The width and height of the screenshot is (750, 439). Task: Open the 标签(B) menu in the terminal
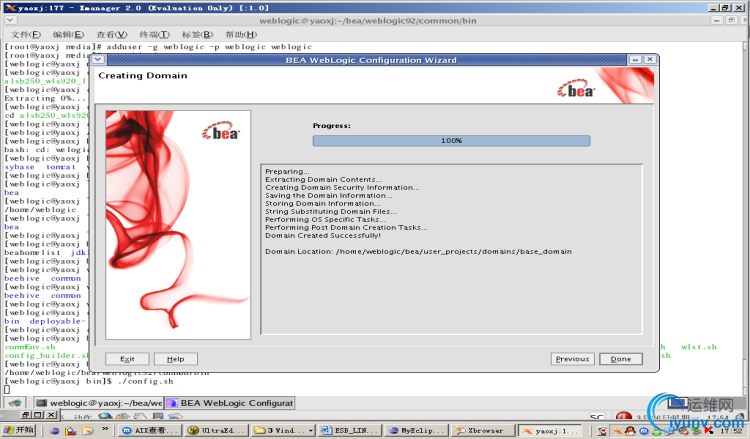tap(198, 34)
